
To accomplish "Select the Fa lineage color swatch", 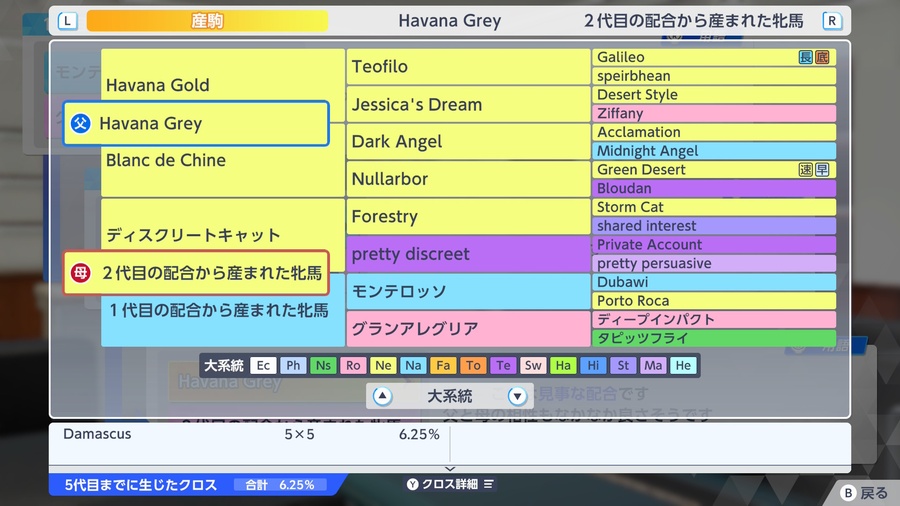I will pyautogui.click(x=443, y=365).
